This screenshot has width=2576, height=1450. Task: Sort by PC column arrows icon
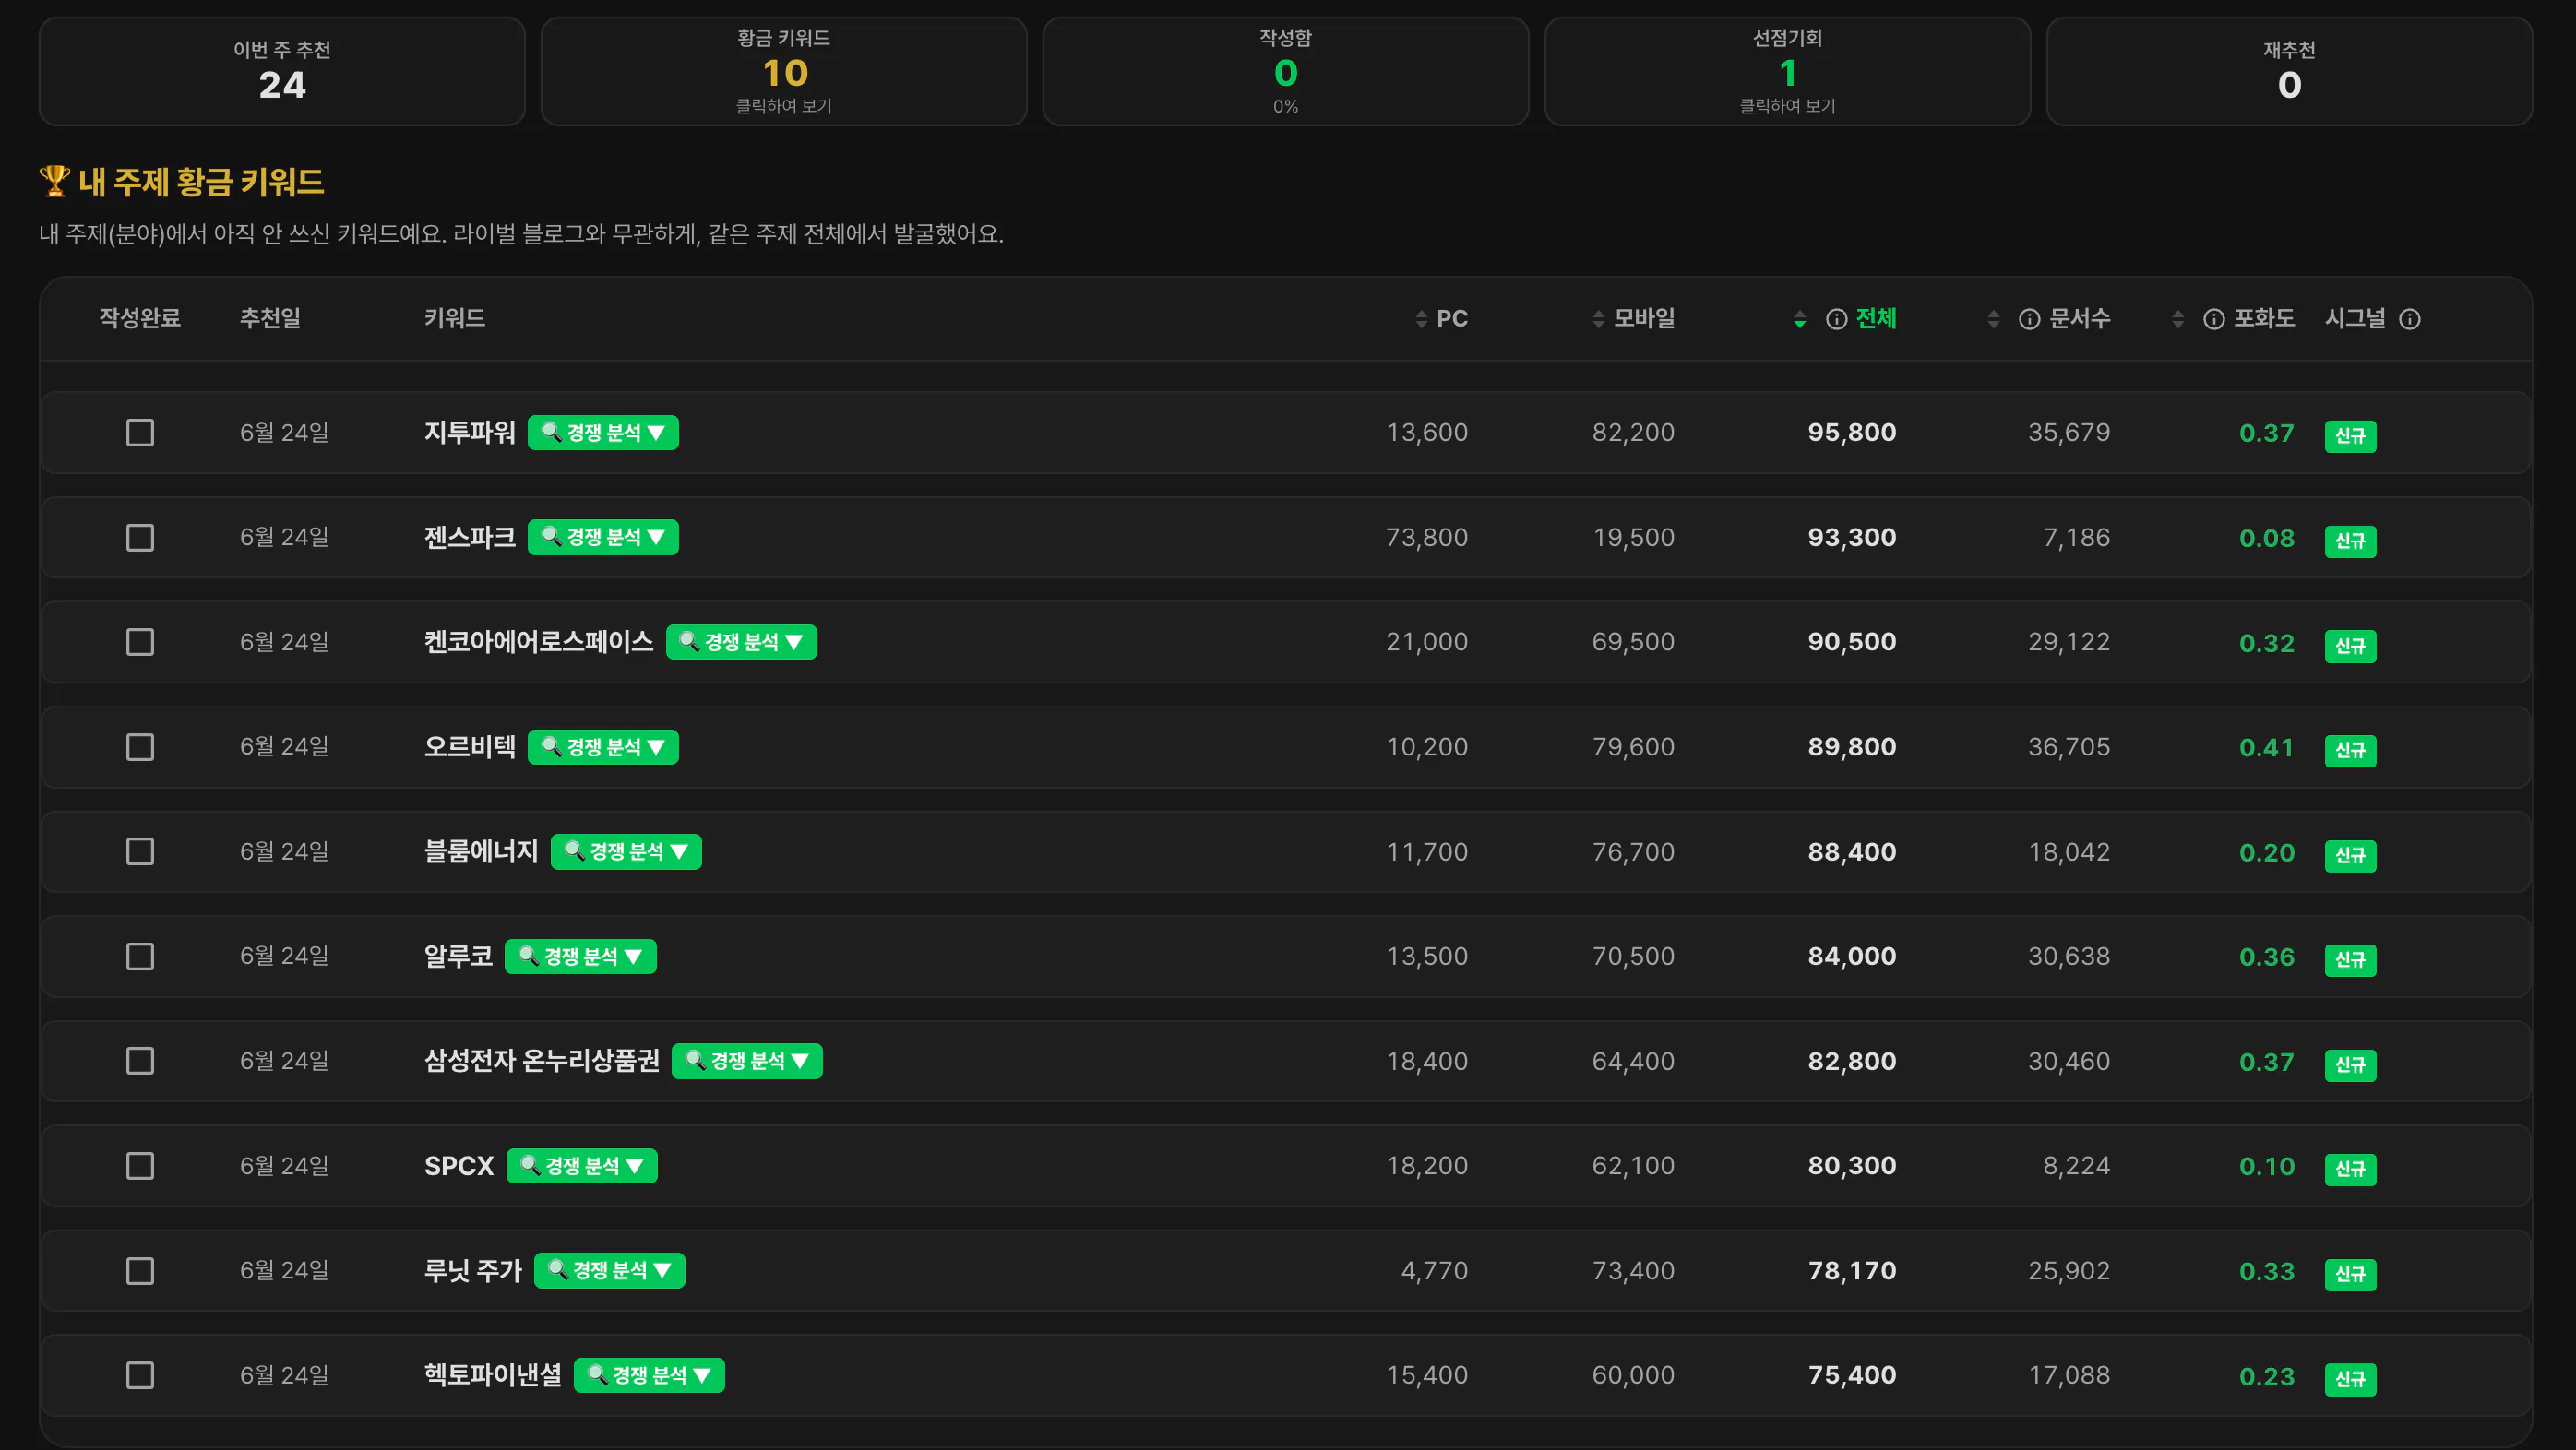point(1421,319)
